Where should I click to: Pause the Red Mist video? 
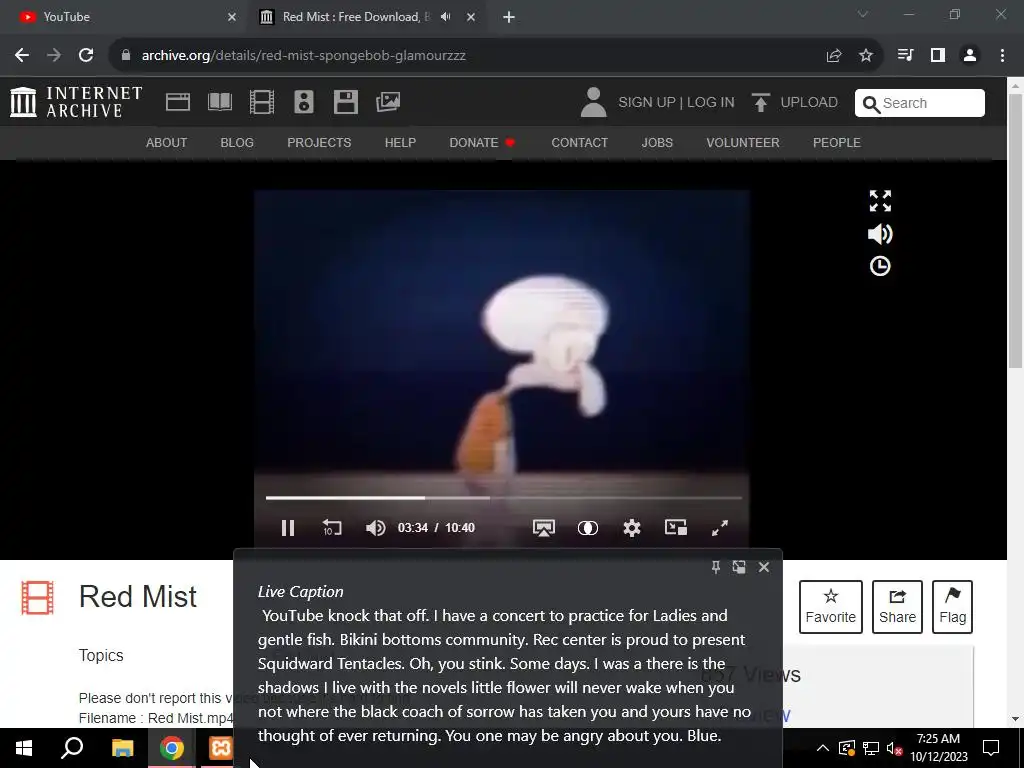287,528
